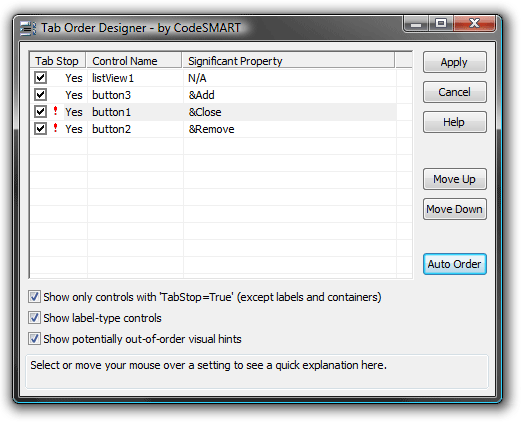Open Help for the designer
521x423 pixels.
(455, 122)
